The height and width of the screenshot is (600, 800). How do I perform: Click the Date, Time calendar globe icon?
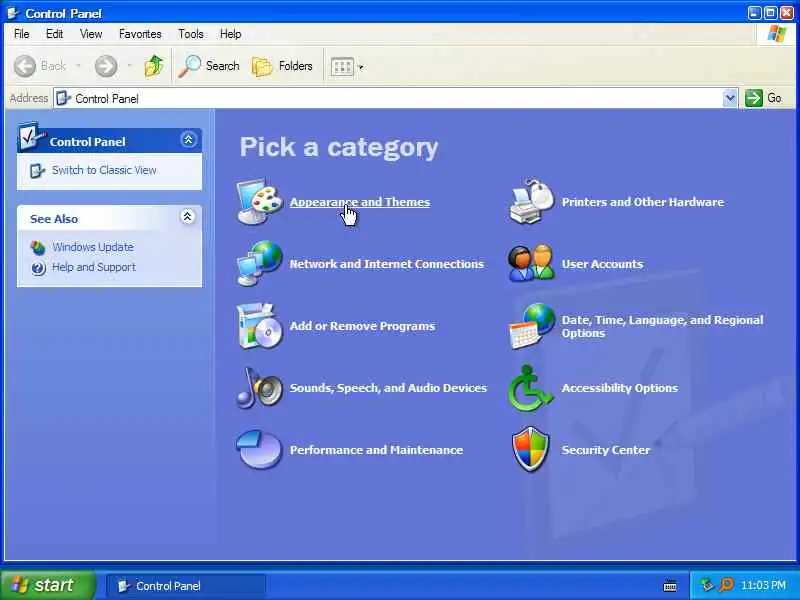531,326
